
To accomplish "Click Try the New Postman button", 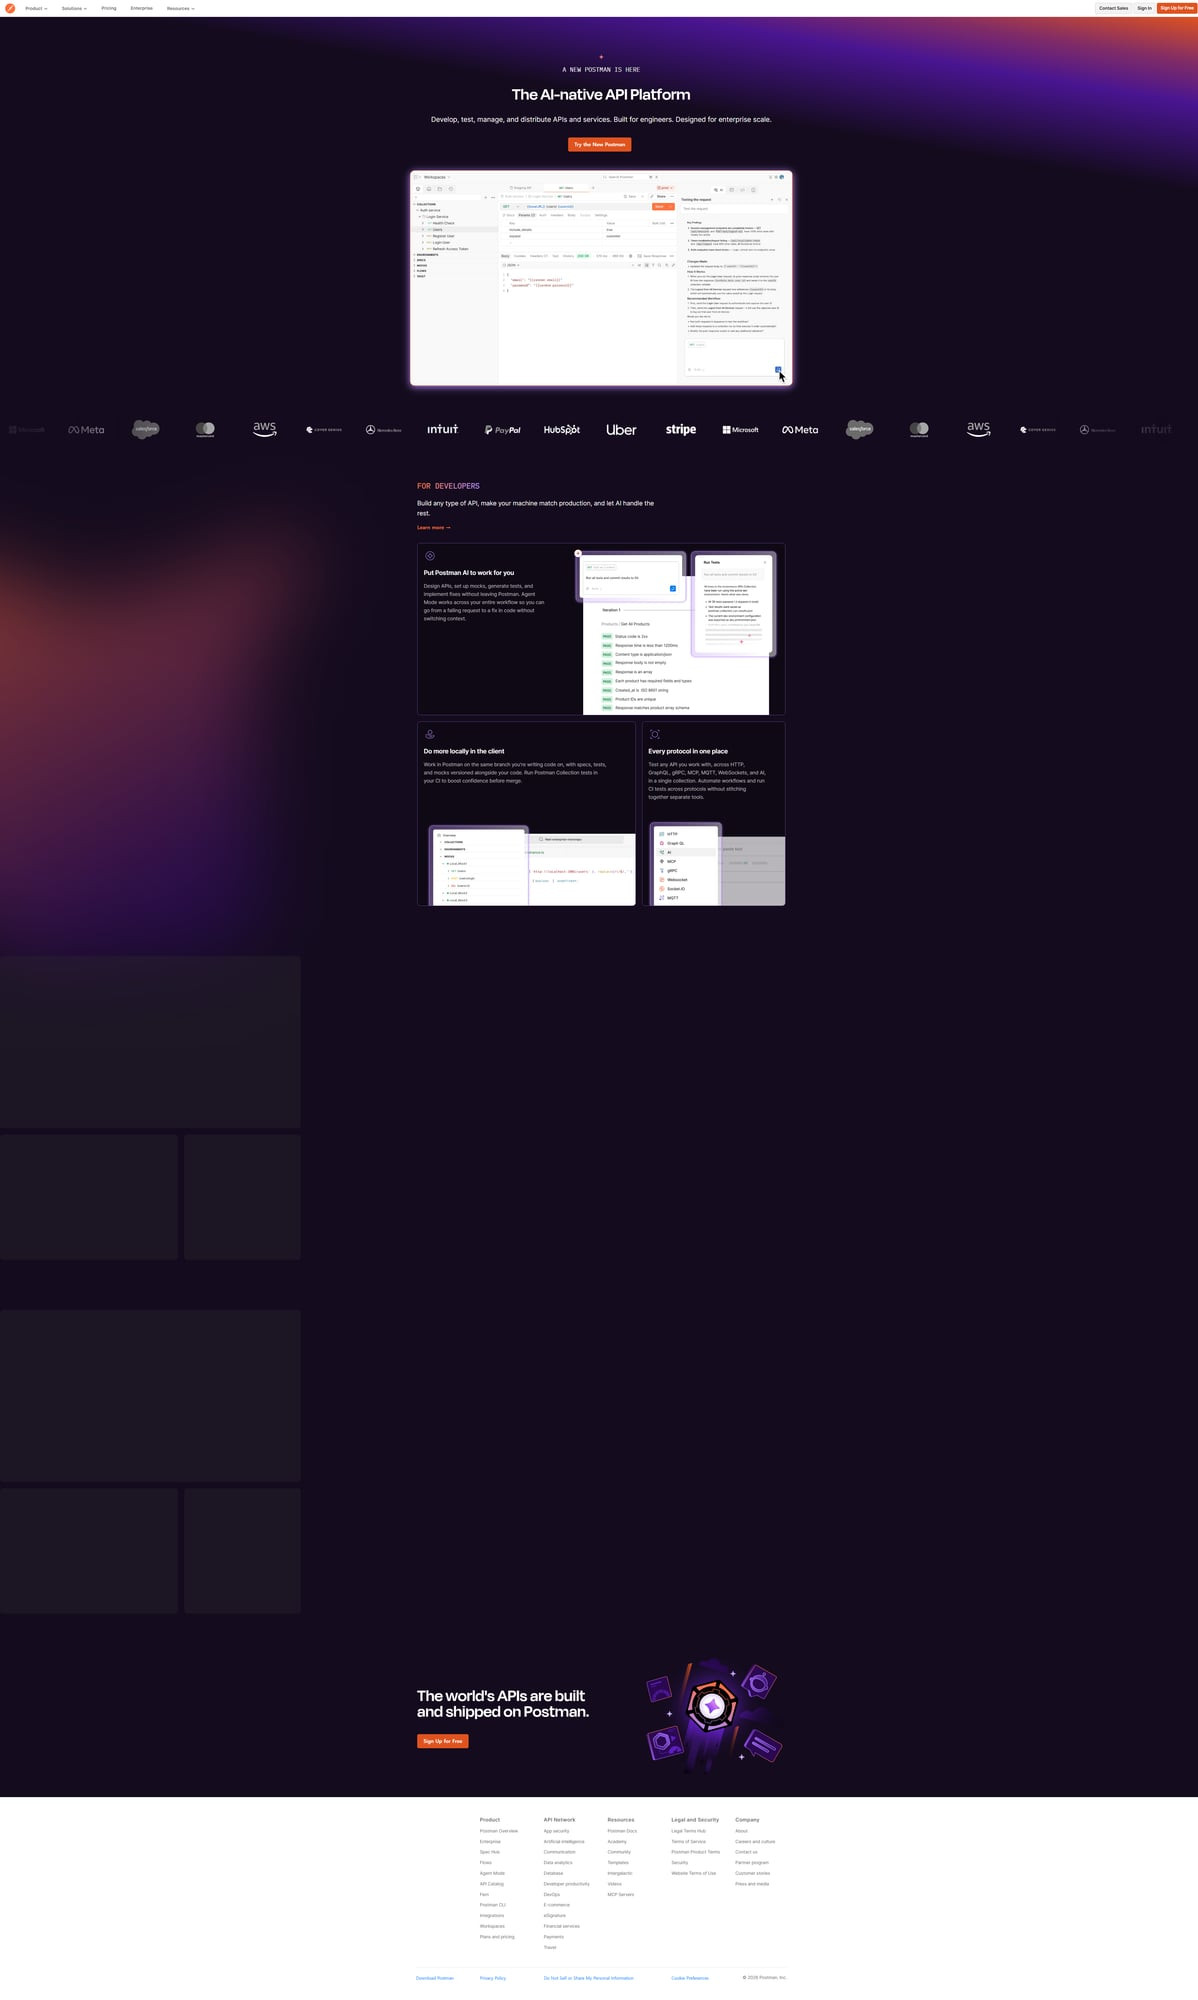I will click(x=600, y=144).
